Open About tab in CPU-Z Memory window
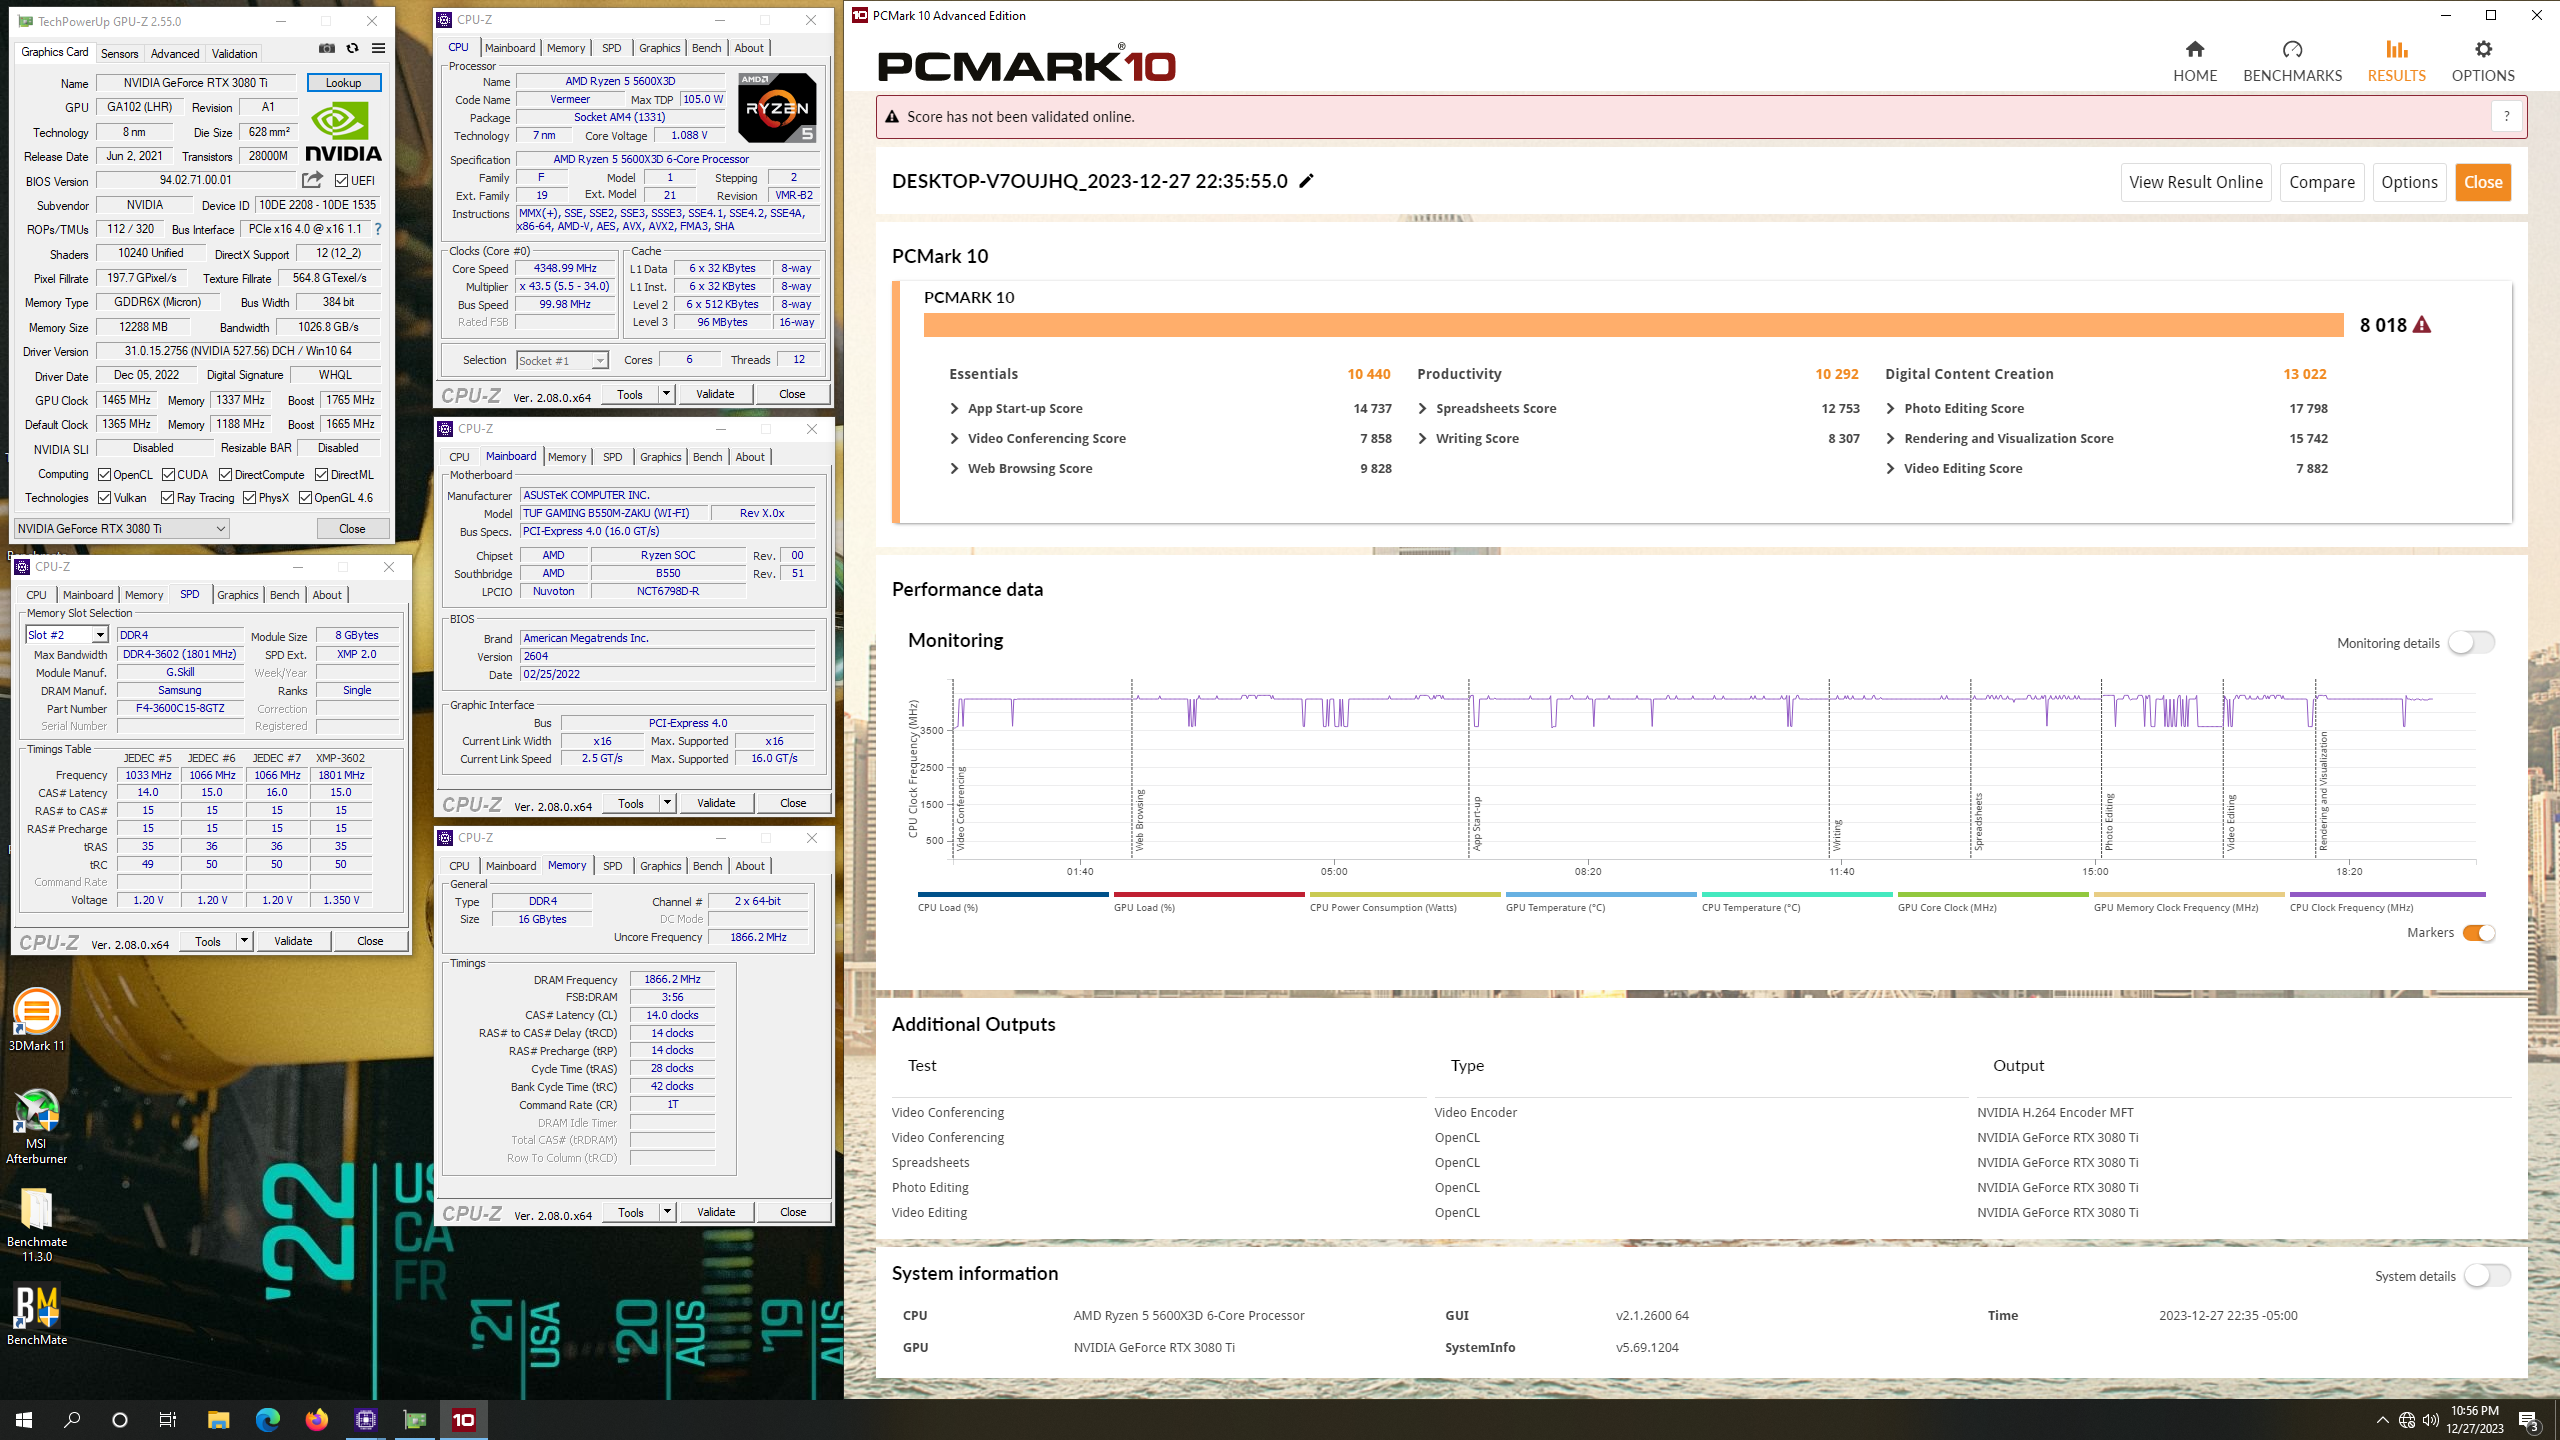Viewport: 2560px width, 1440px height. click(x=750, y=866)
